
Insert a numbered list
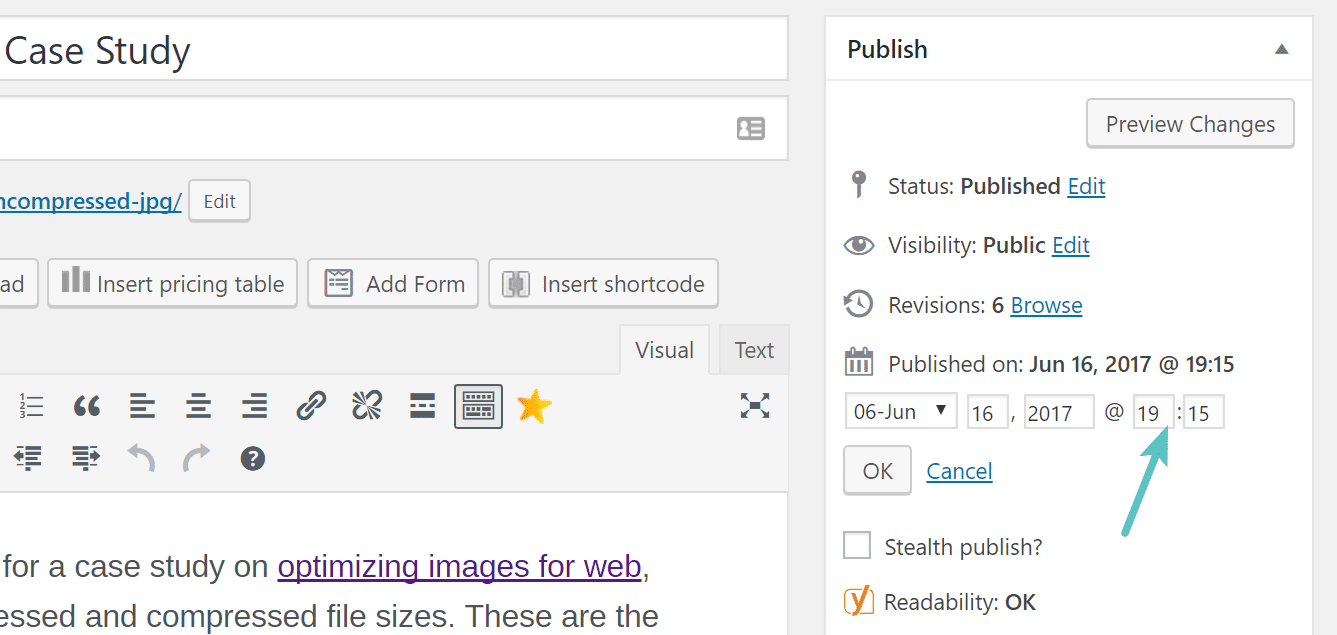pos(31,405)
